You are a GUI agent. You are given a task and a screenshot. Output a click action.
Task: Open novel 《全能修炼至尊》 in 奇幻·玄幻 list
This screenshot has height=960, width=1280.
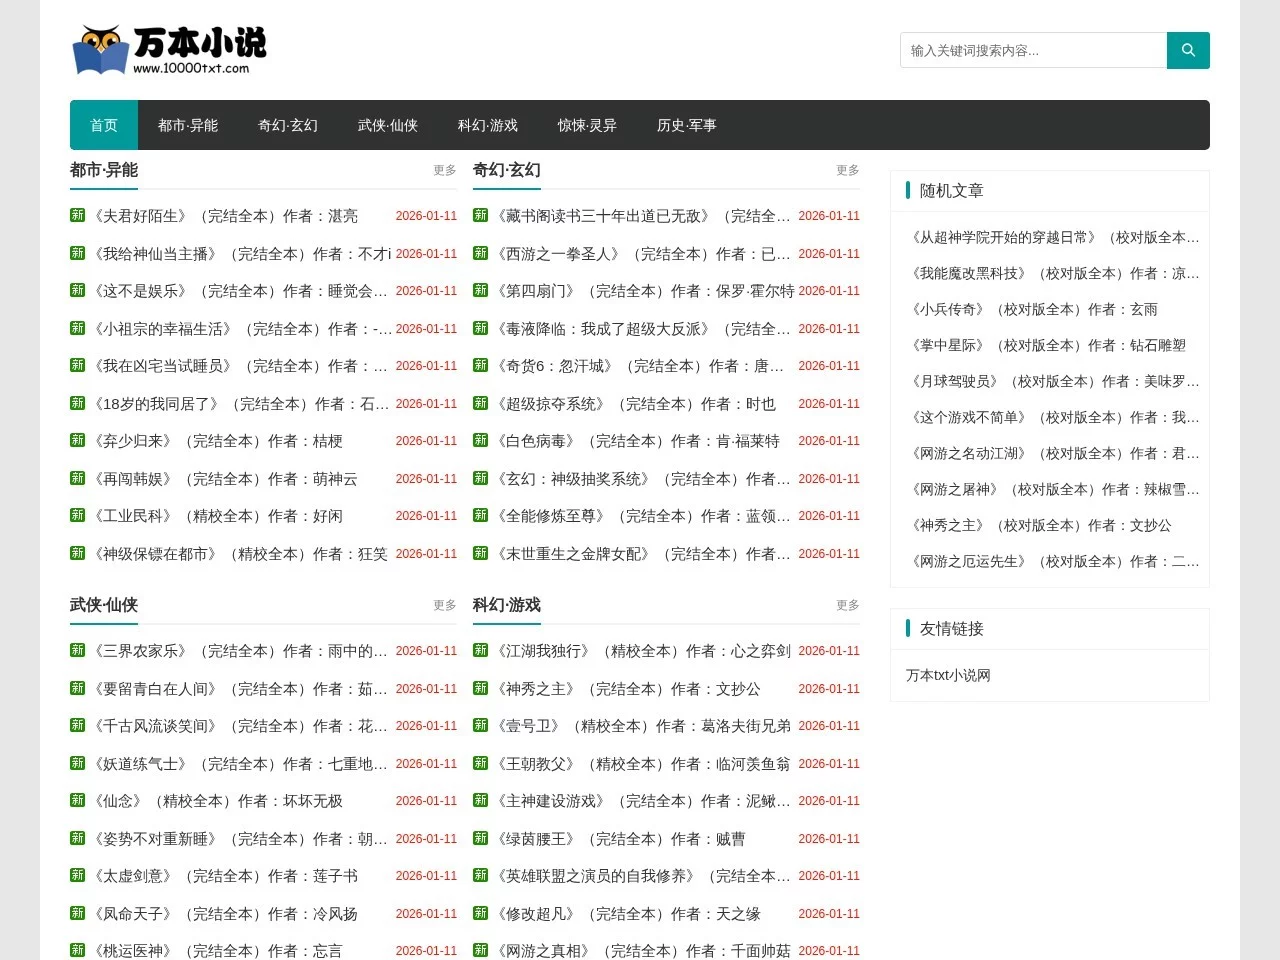point(642,516)
